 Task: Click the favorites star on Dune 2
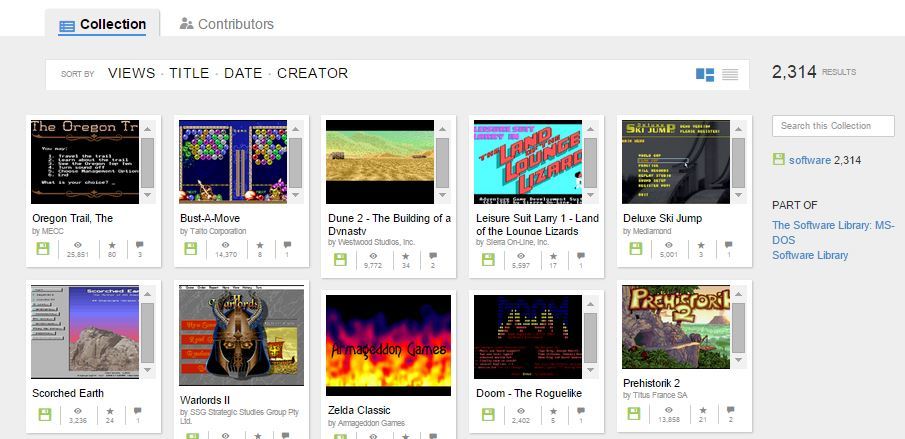[406, 256]
